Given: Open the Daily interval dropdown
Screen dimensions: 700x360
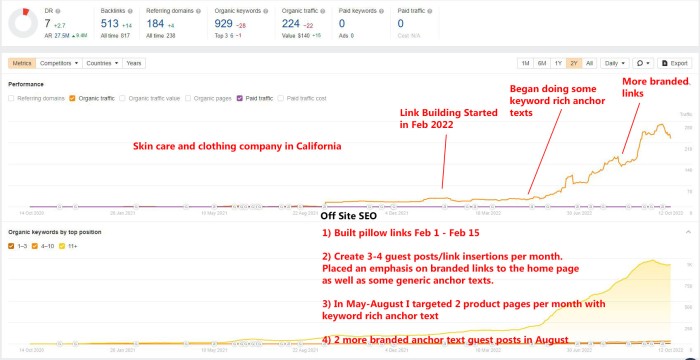Looking at the screenshot, I should (614, 63).
